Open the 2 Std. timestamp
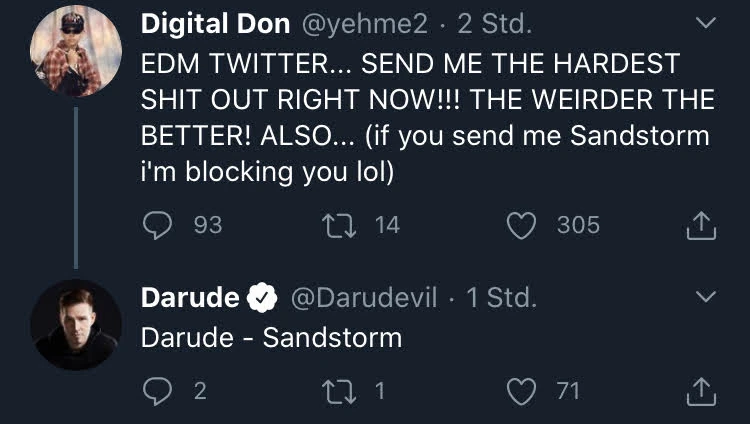 [494, 23]
